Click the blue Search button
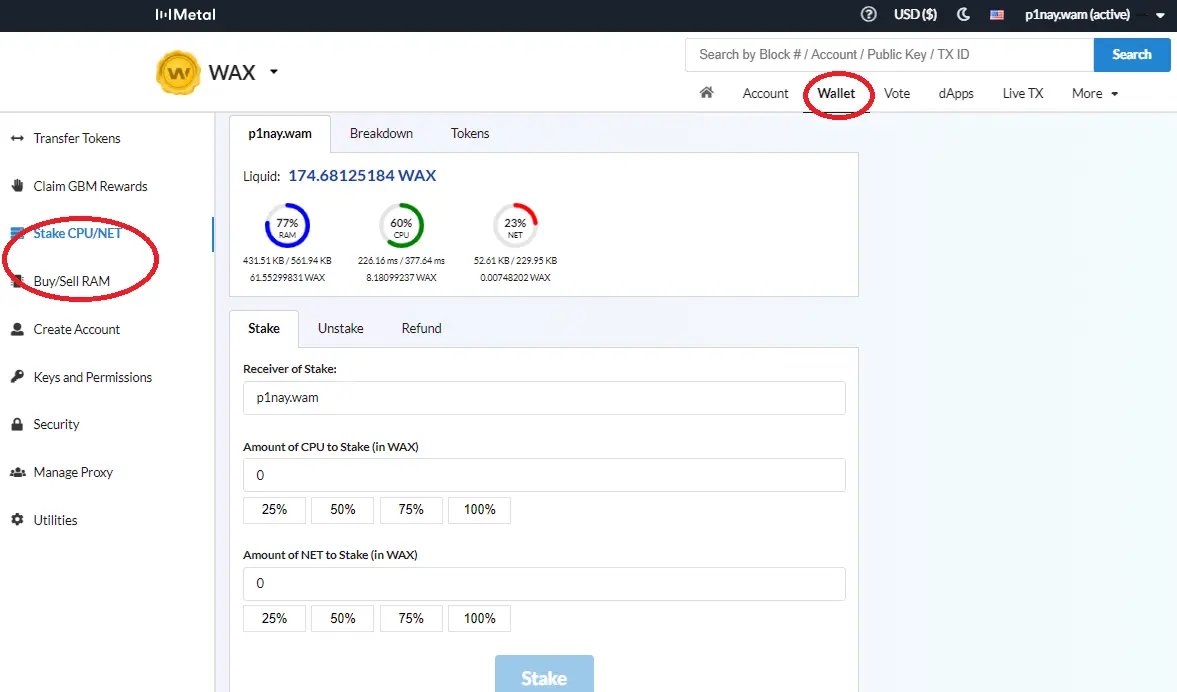 tap(1131, 55)
